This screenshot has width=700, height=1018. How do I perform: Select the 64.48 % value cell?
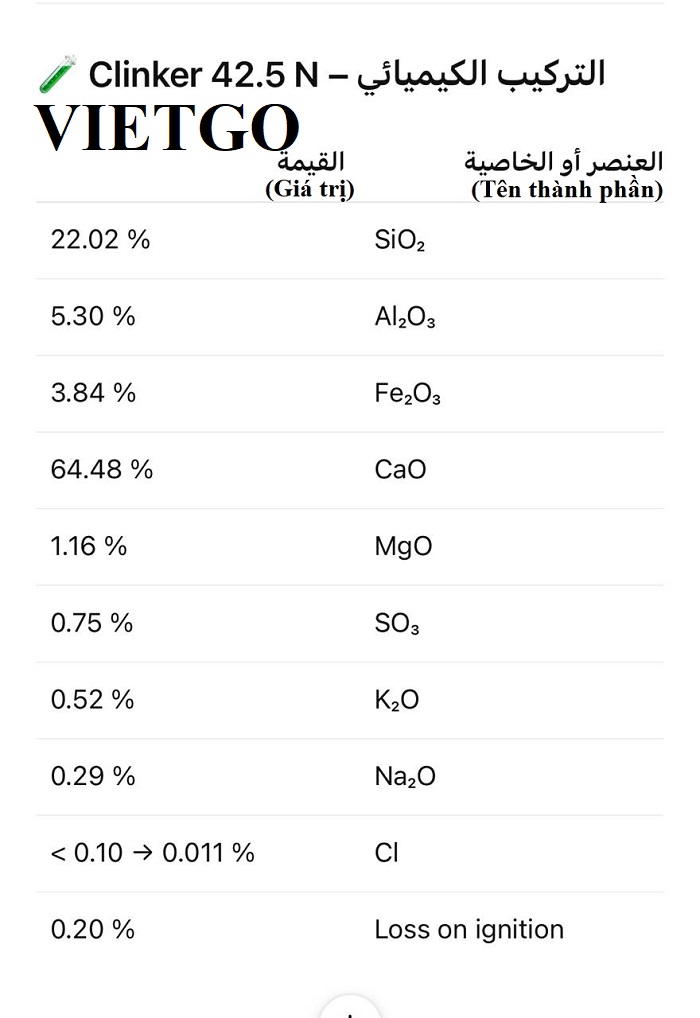(102, 470)
